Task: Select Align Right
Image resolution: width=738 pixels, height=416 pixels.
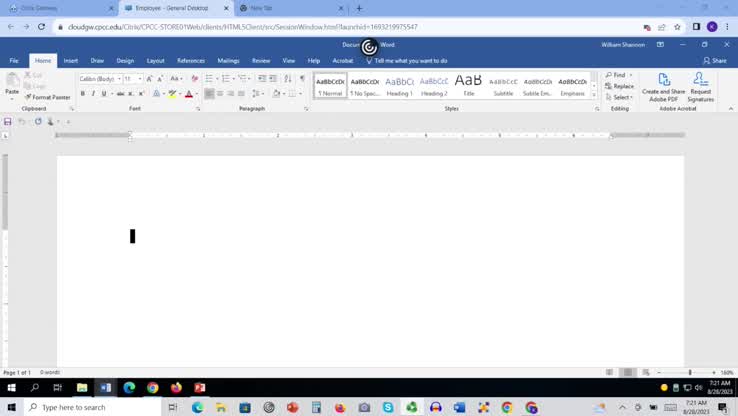Action: pos(231,94)
